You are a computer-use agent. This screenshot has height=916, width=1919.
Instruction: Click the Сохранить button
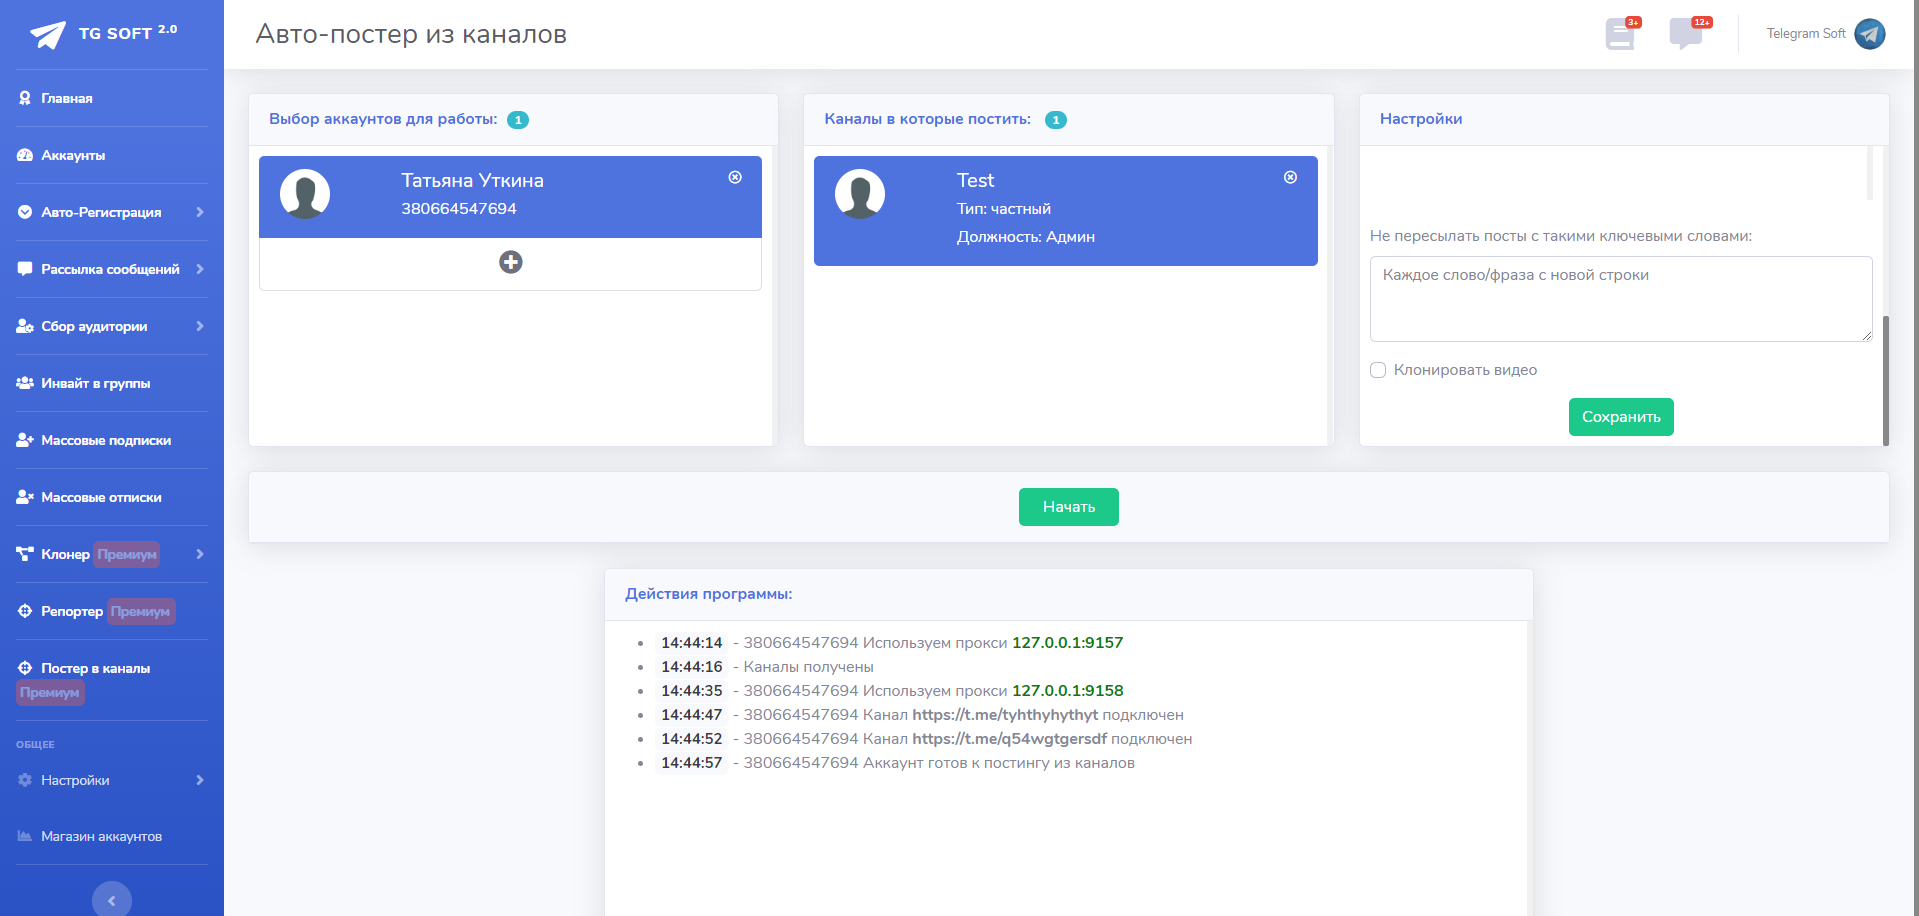click(1621, 417)
